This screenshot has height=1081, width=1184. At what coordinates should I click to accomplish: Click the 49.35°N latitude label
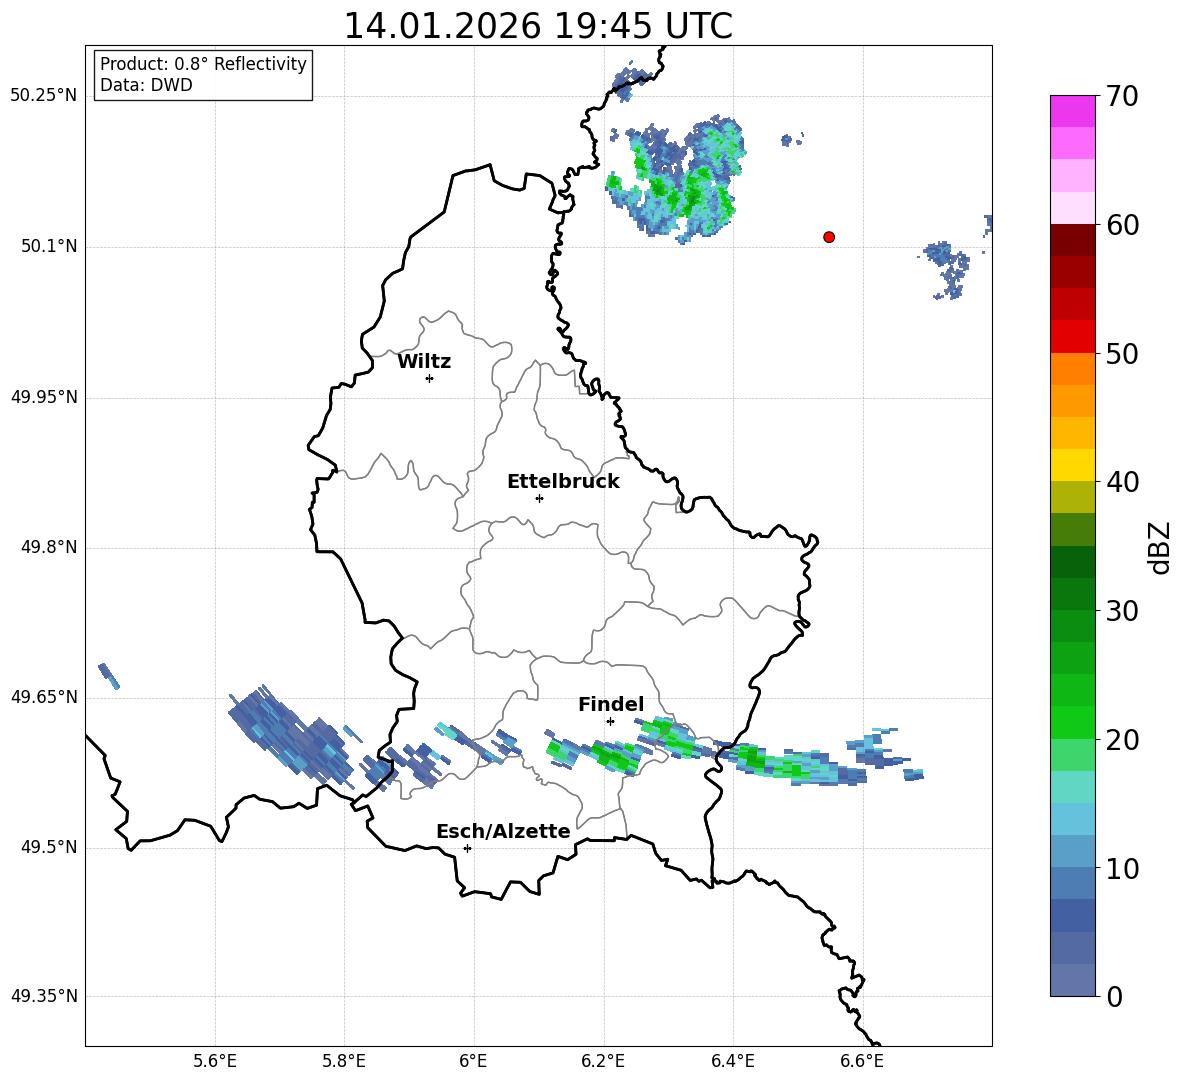[x=43, y=996]
